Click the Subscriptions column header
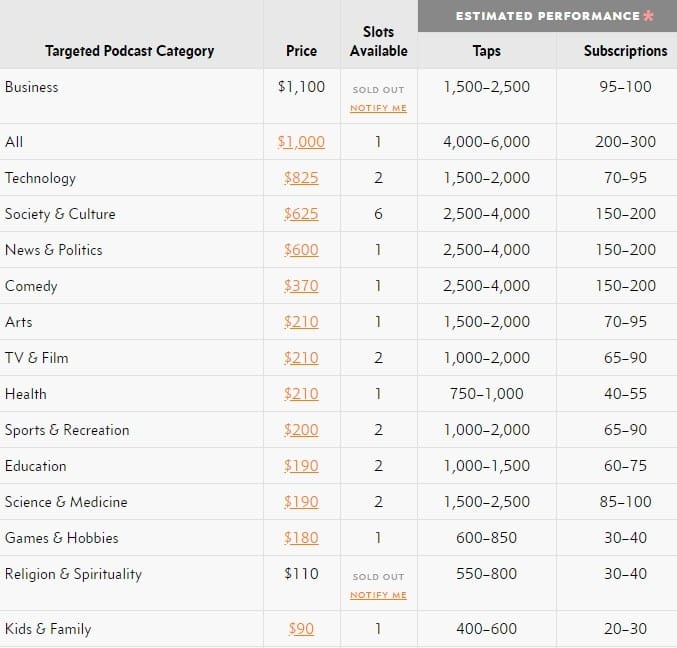This screenshot has height=648, width=677. tap(625, 51)
